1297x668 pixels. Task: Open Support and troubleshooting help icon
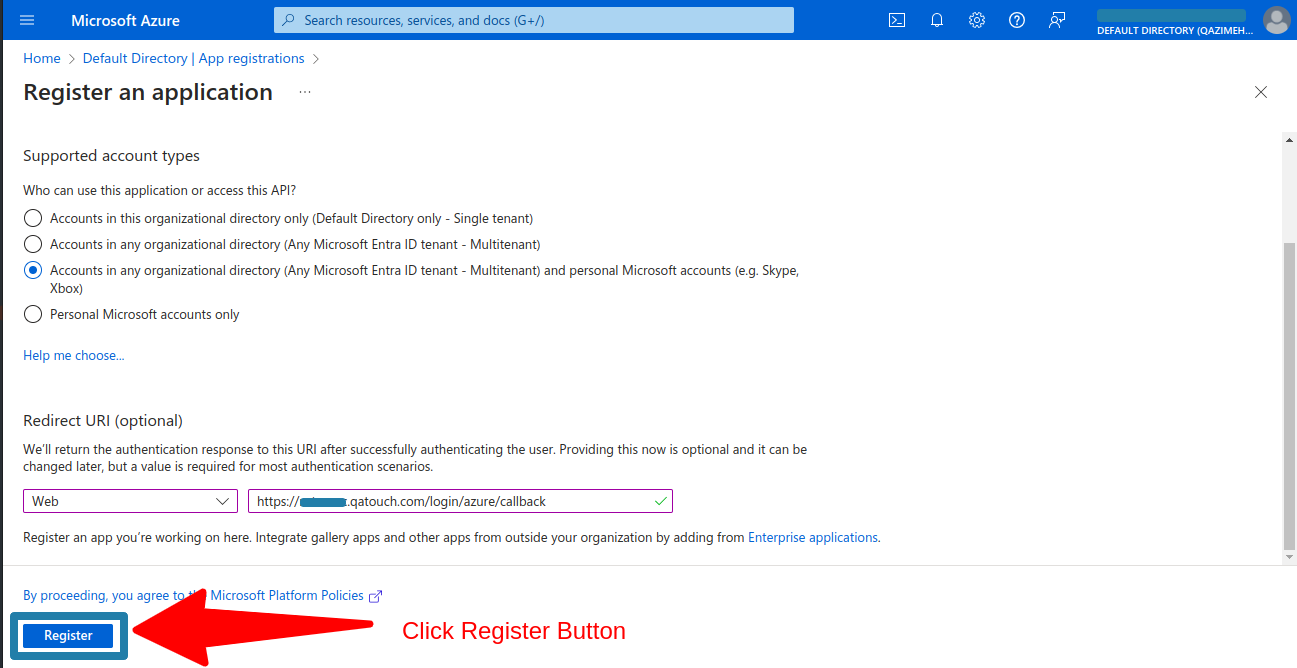pyautogui.click(x=1017, y=20)
